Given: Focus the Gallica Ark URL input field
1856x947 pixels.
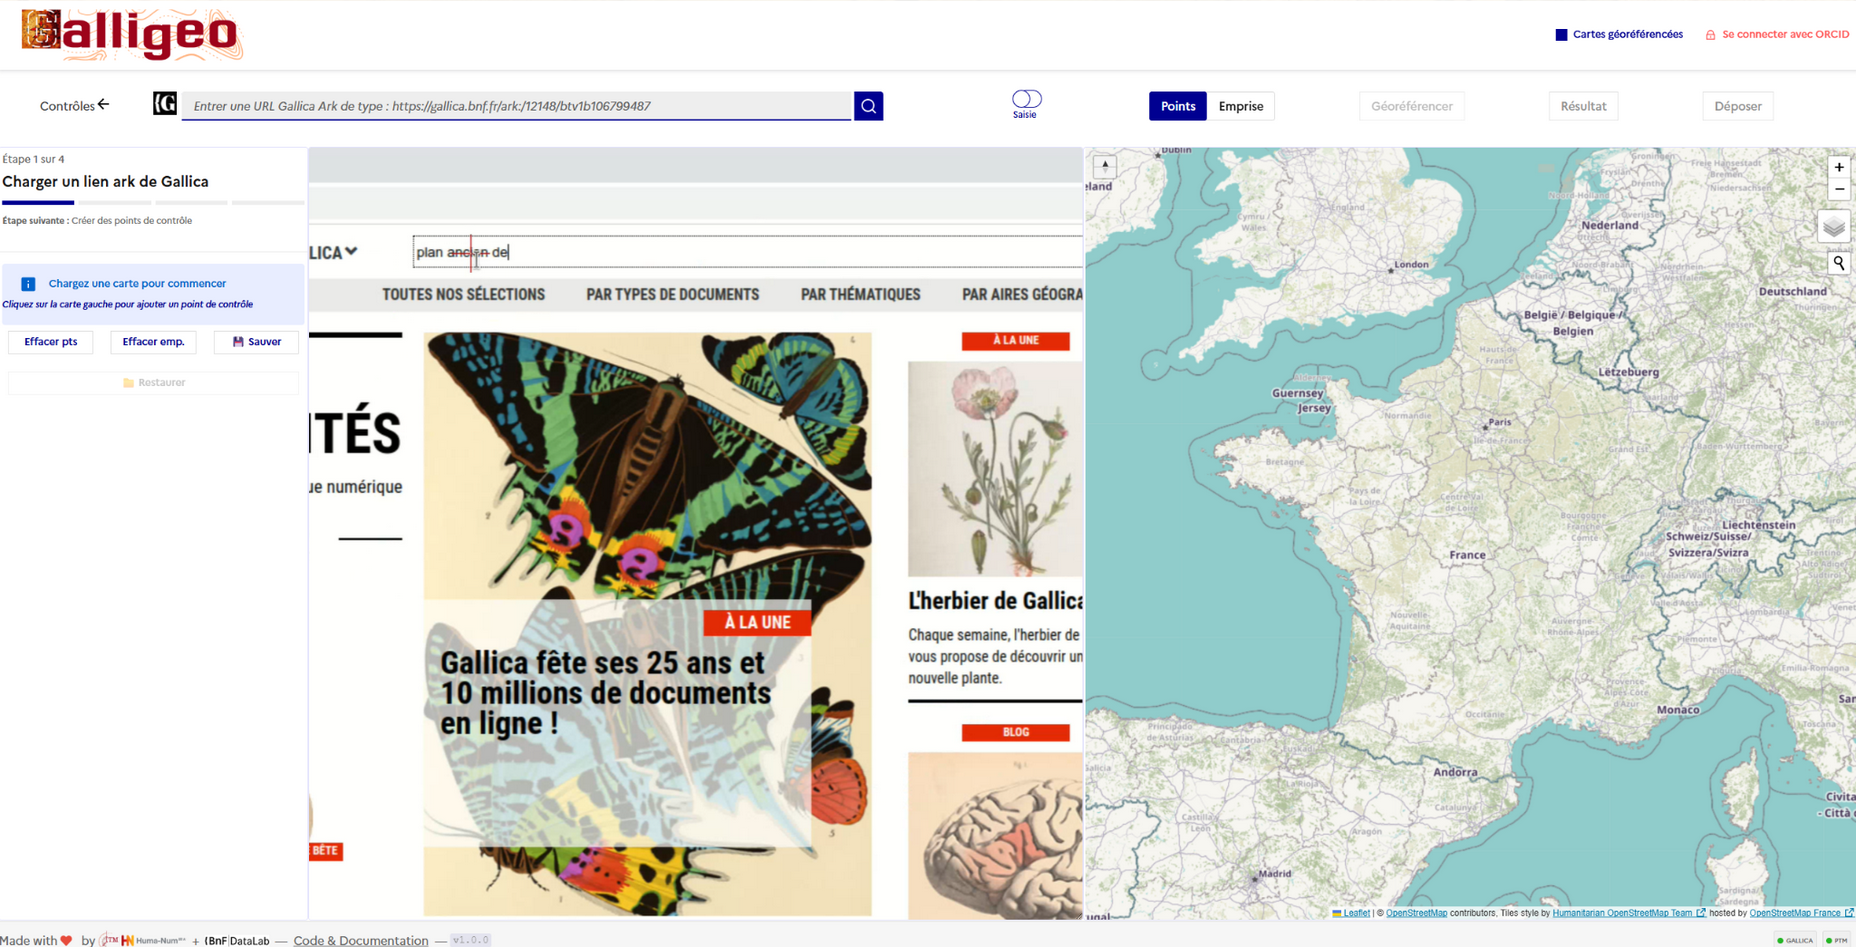Looking at the screenshot, I should [x=516, y=106].
